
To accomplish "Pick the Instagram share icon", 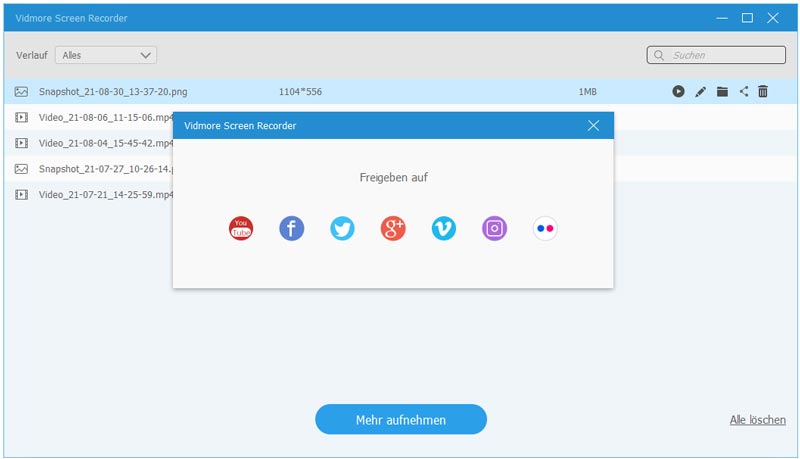I will click(495, 229).
